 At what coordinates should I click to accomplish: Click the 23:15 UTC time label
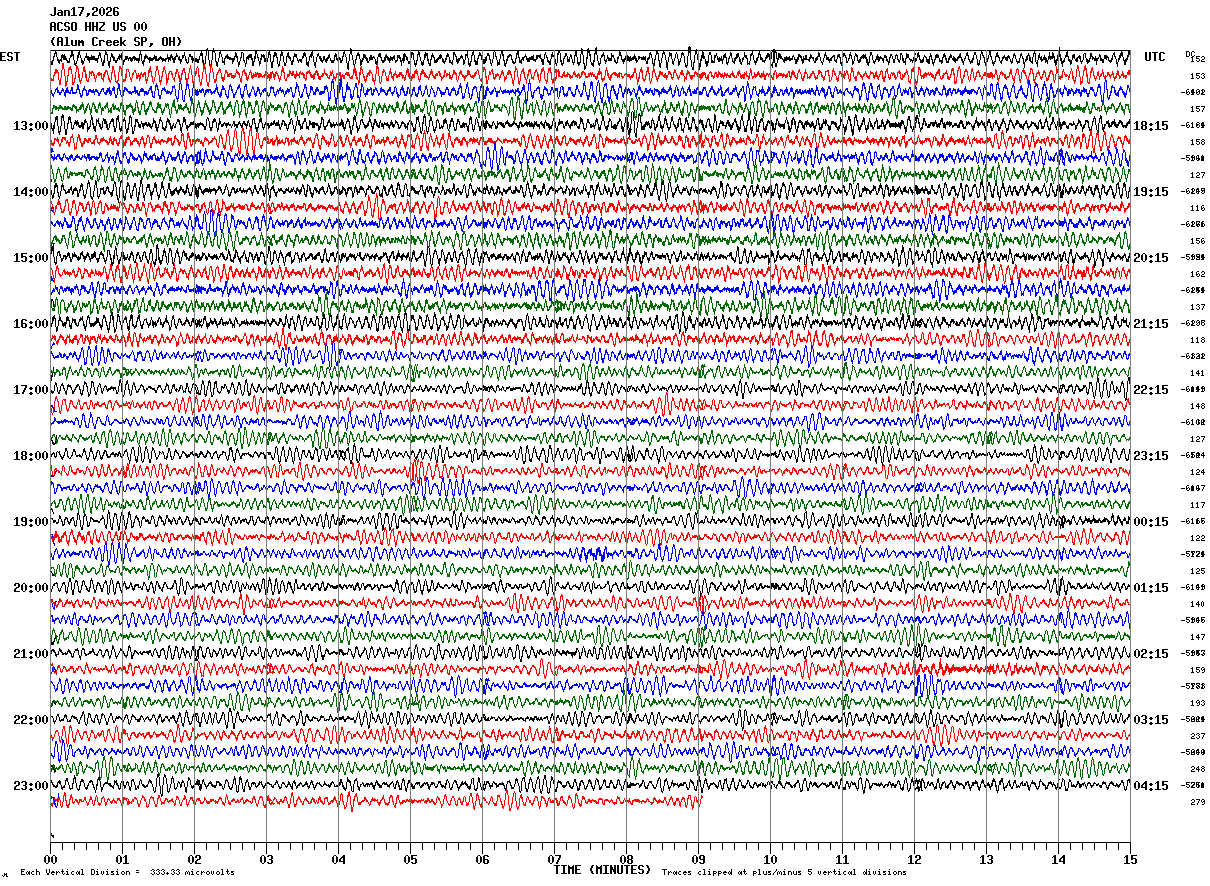[1151, 456]
